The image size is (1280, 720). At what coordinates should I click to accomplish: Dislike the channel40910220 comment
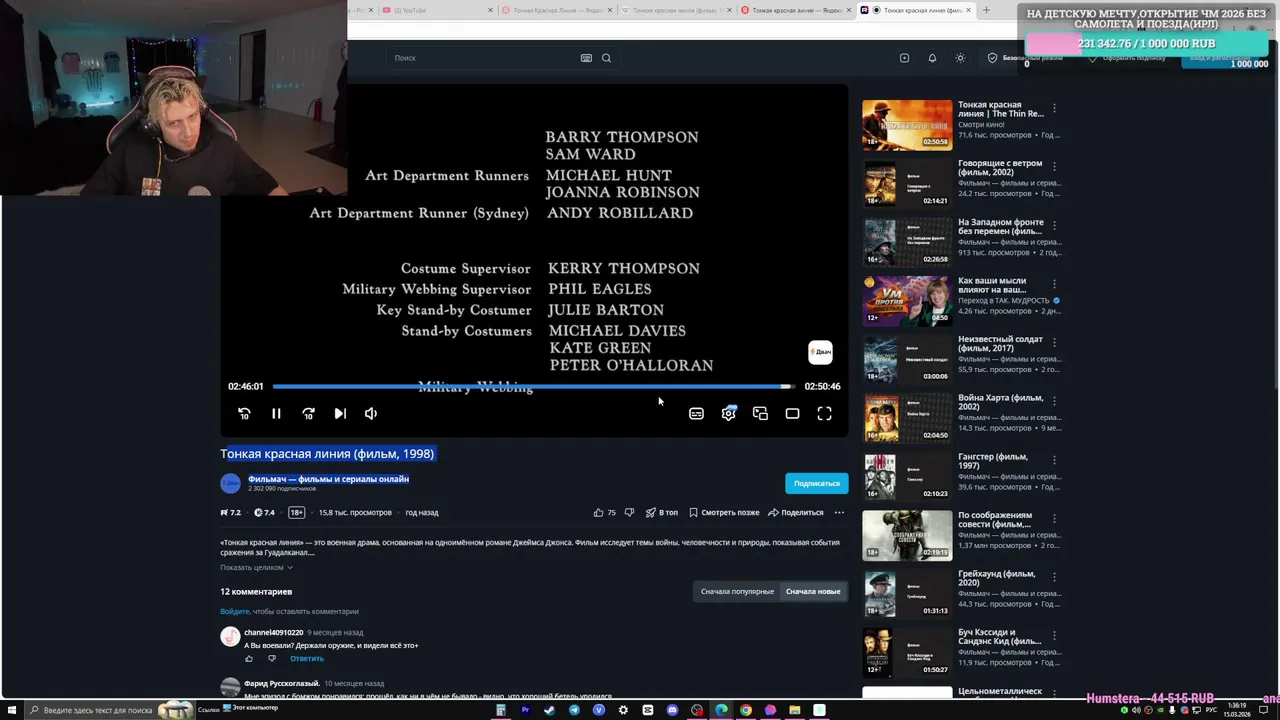coord(271,658)
